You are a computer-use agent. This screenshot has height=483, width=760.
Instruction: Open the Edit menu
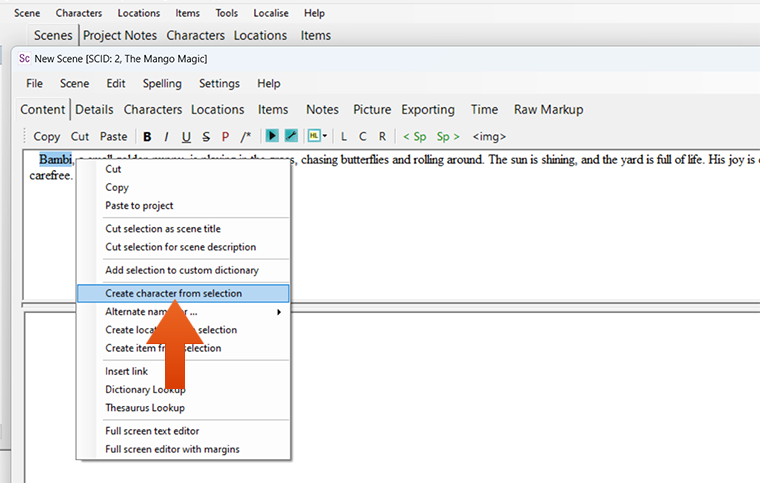pos(116,84)
